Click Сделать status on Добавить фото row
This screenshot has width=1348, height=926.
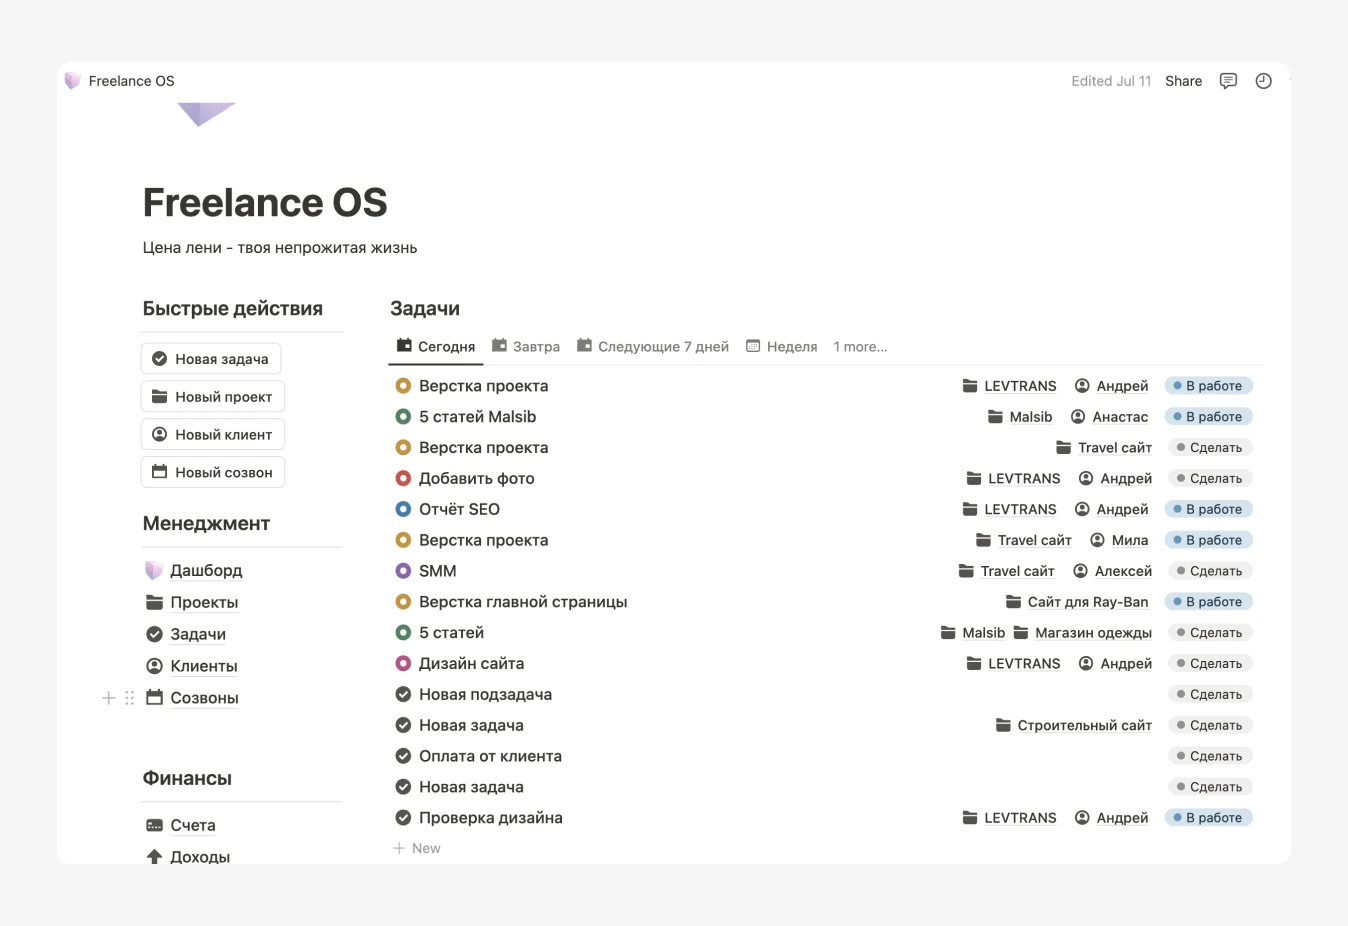[1209, 479]
